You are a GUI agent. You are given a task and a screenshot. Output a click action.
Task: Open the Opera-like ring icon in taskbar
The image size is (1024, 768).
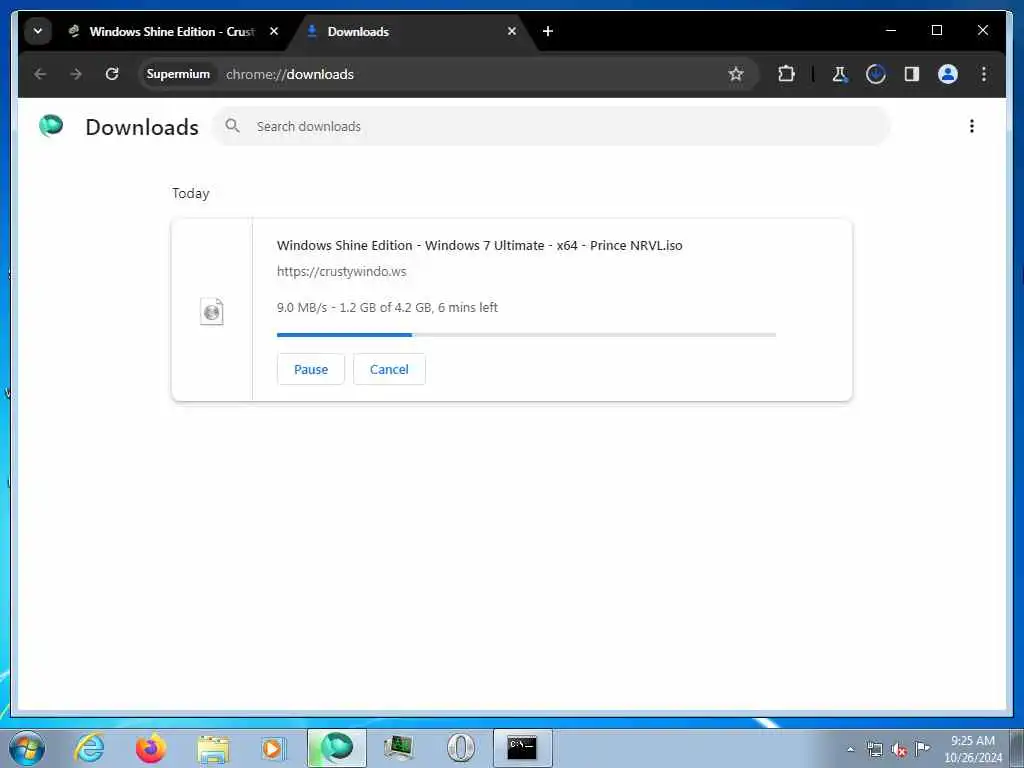click(460, 748)
